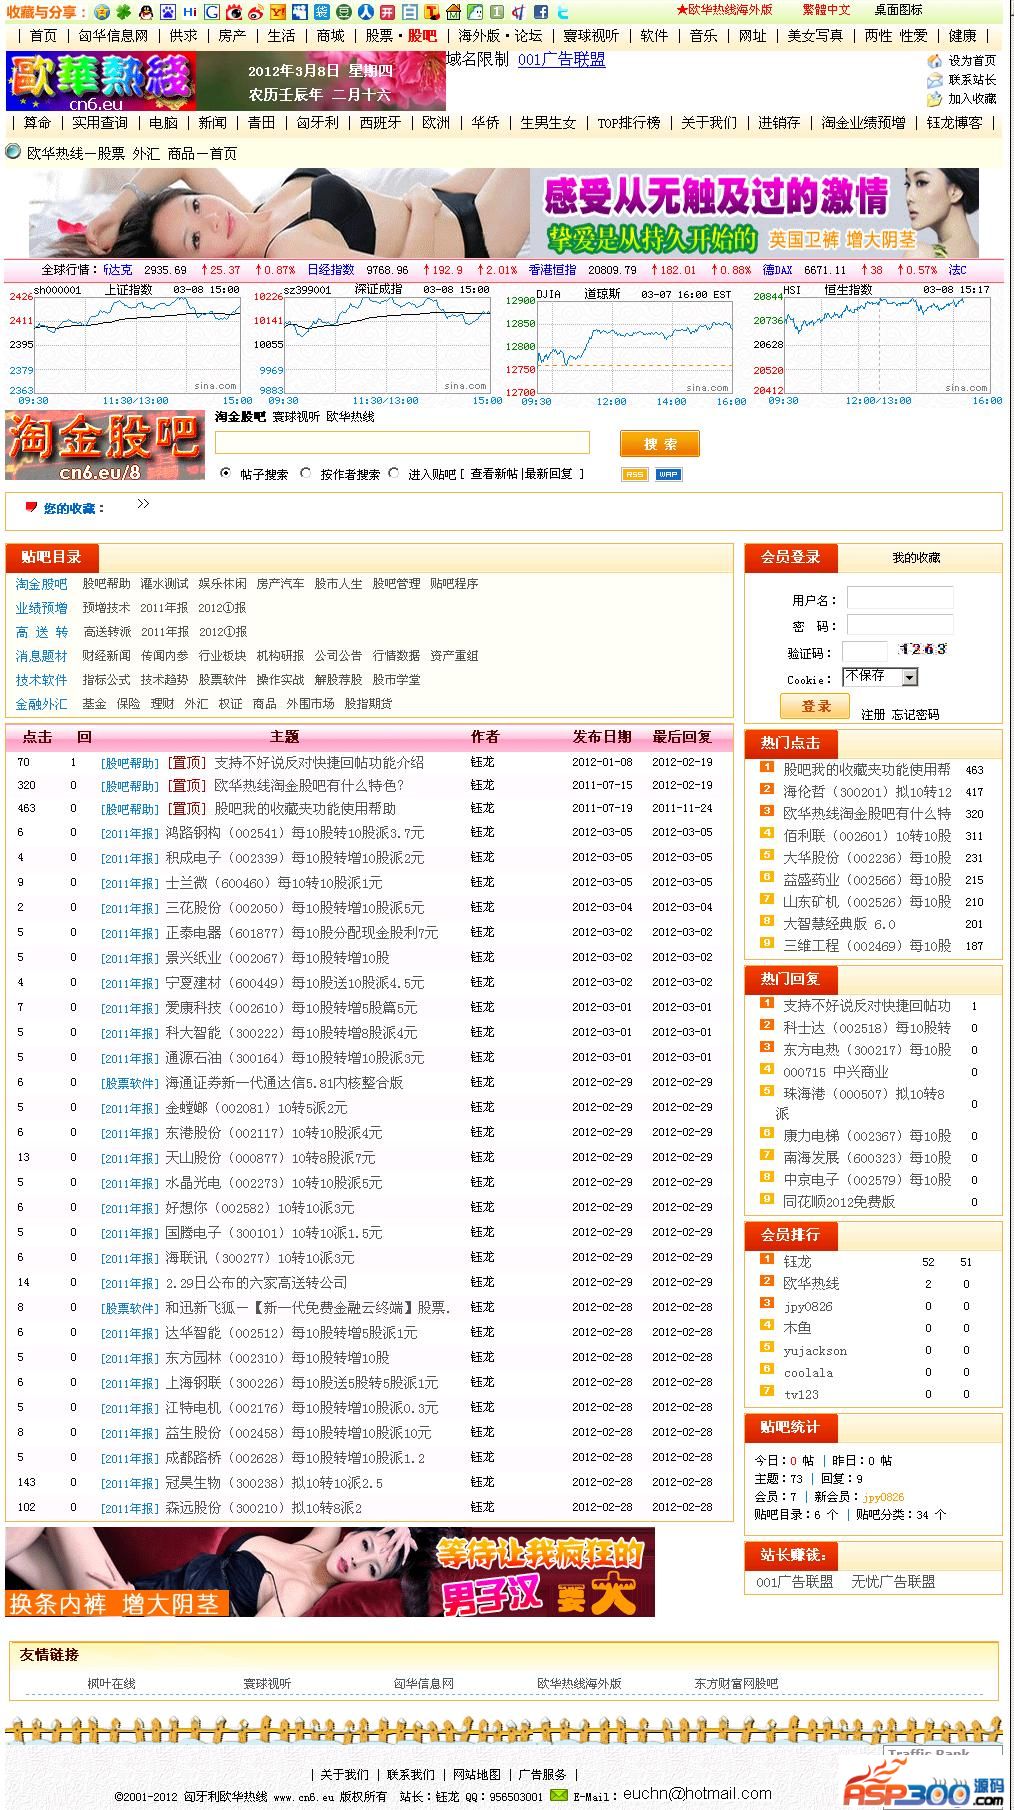The image size is (1014, 1810).
Task: Click the 用户名 input field
Action: click(x=899, y=598)
